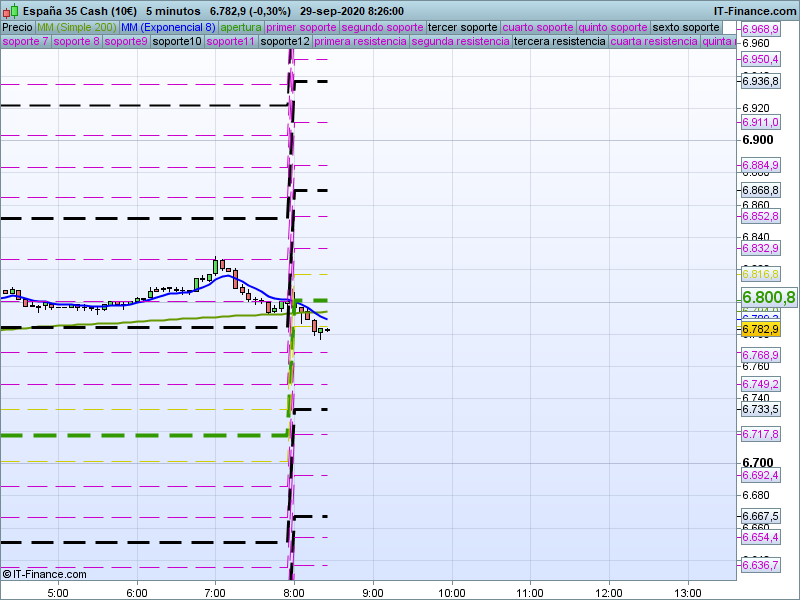Select the soporte9 label

coord(126,41)
